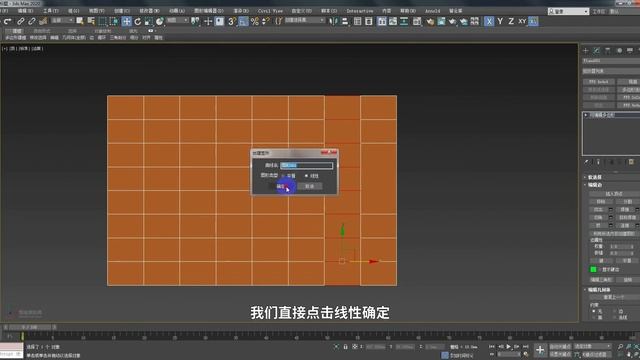Screen dimensions: 640x360
Task: Open the Modifier List dropdown
Action: pyautogui.click(x=611, y=71)
